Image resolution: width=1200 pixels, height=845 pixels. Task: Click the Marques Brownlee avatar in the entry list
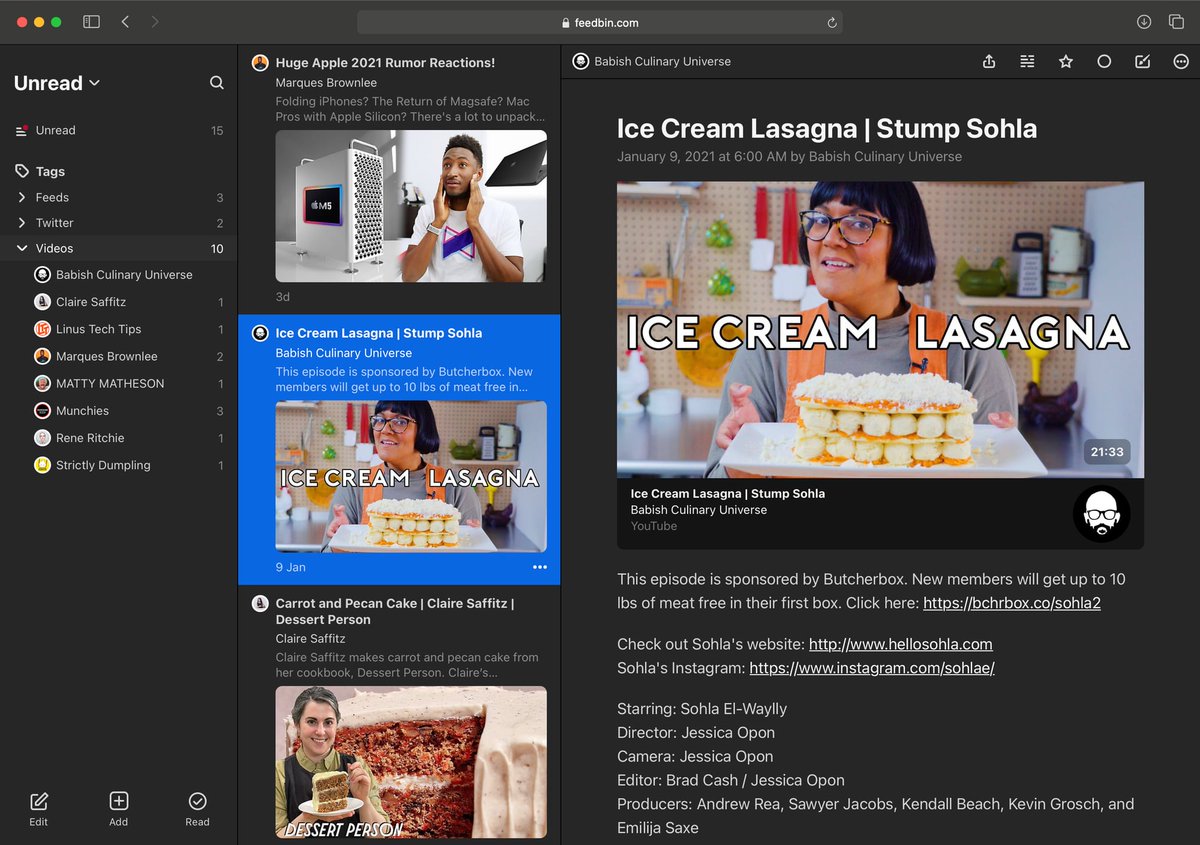click(260, 63)
